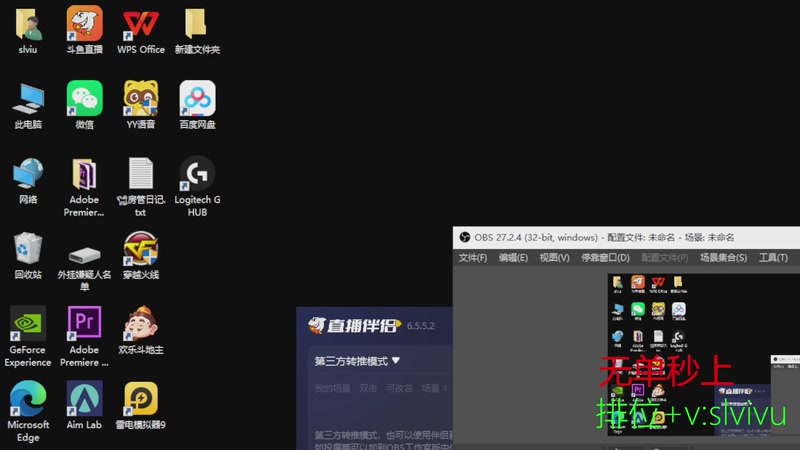Switch to 双击 tab in 直播伴侣
The height and width of the screenshot is (450, 800).
point(368,388)
